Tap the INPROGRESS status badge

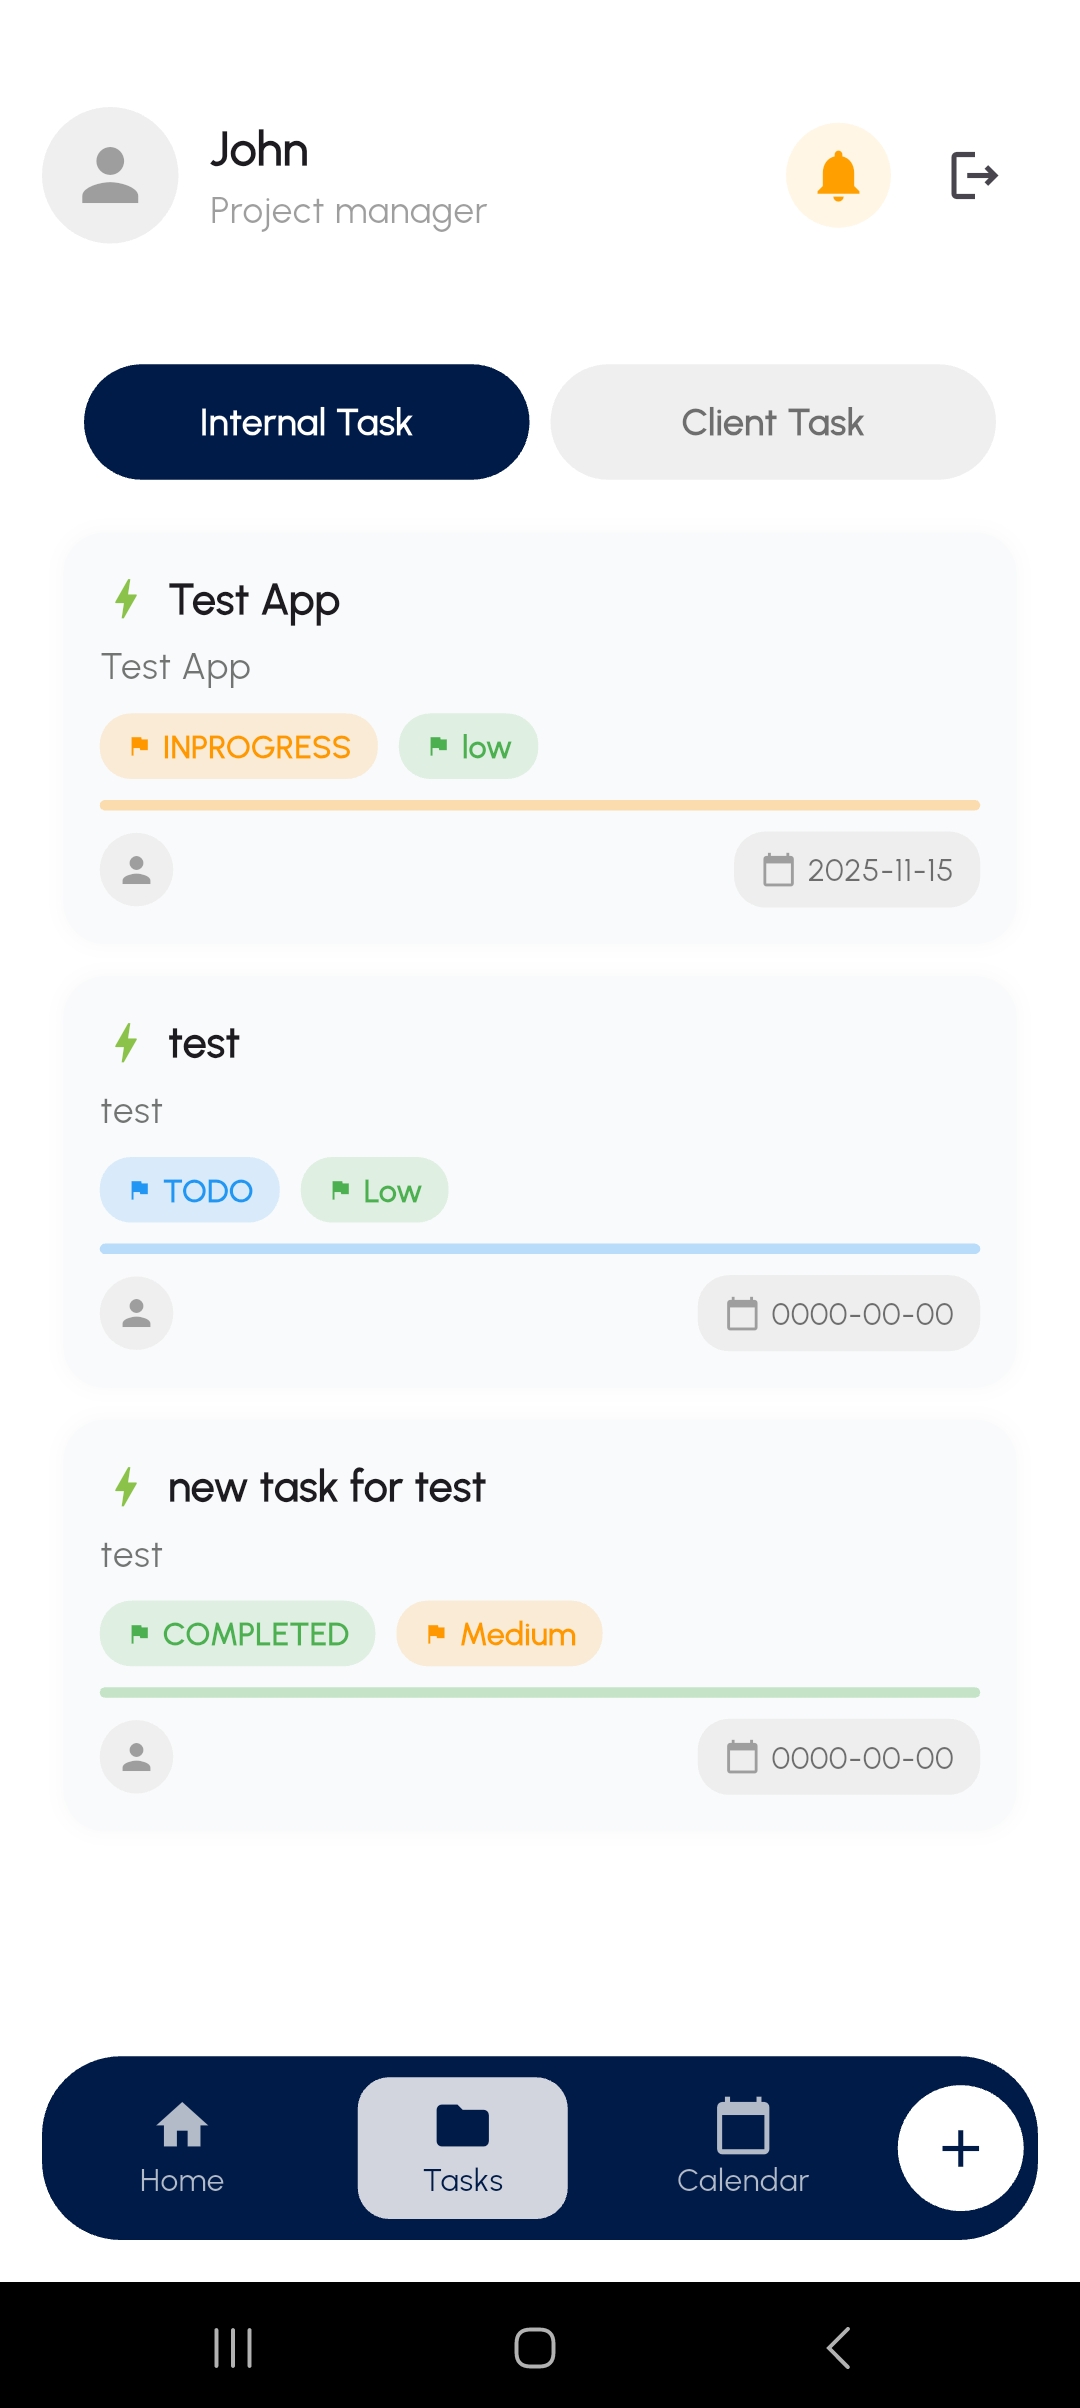(x=239, y=747)
